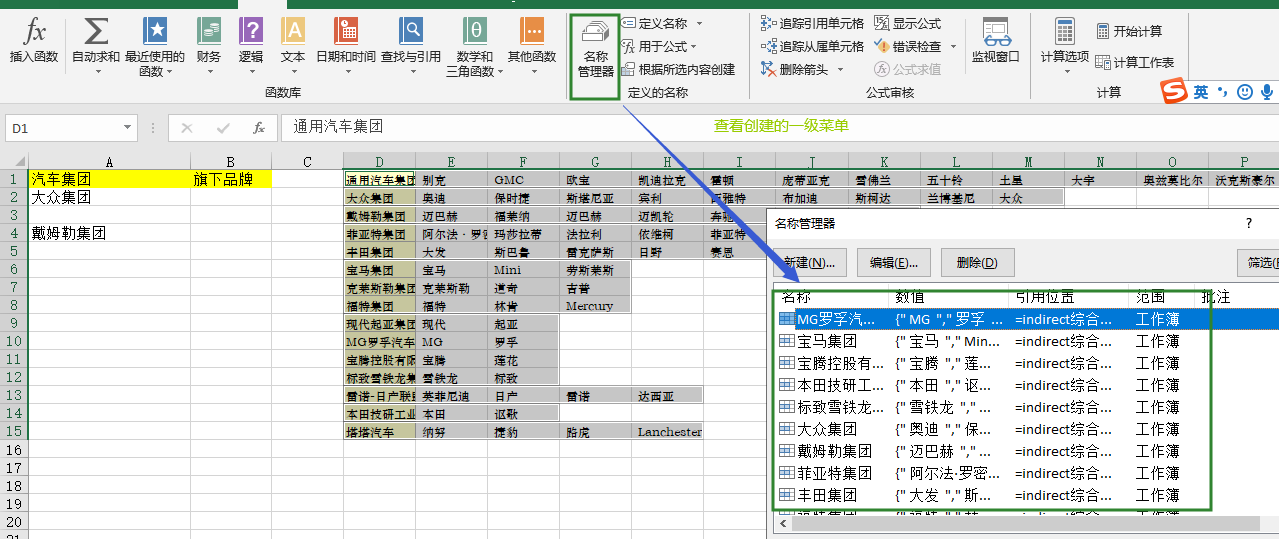1279x539 pixels.
Task: Click the Sogou IME microphone icon
Action: [1267, 92]
